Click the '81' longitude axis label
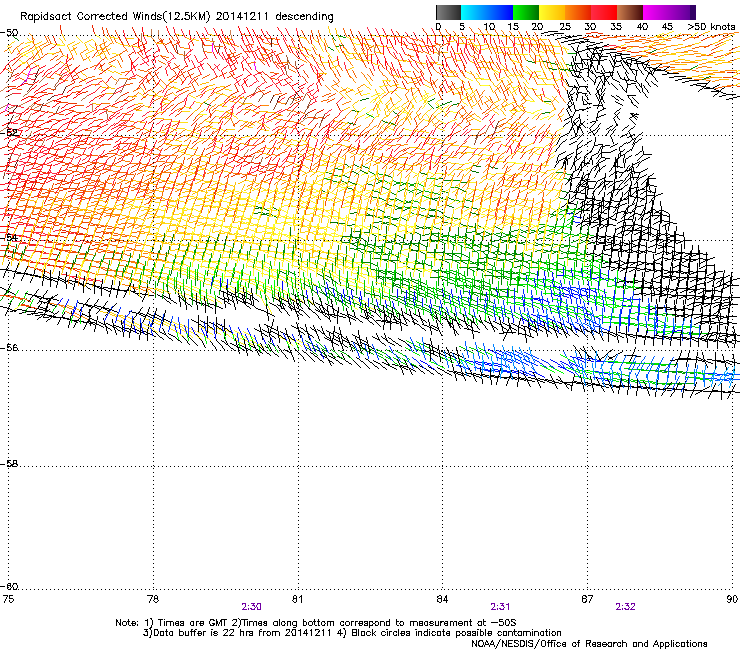Screen dimensions: 740x650 (297, 599)
